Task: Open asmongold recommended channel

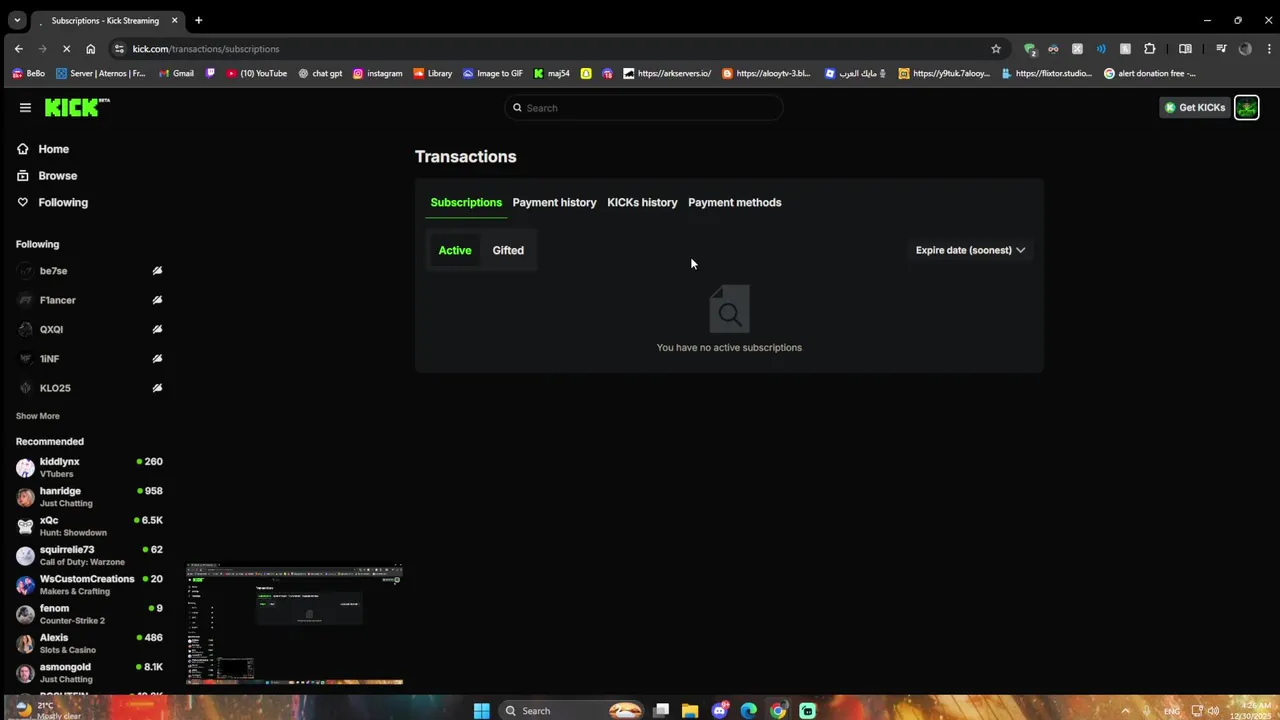Action: (89, 673)
